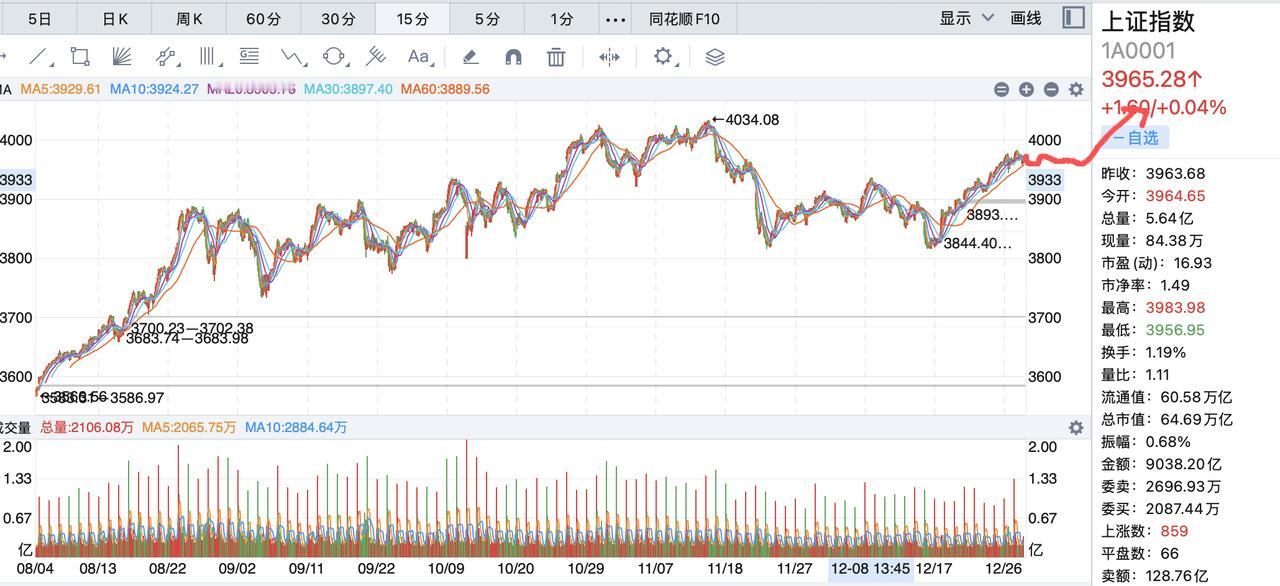Open volume panel settings gear

coord(1076,427)
